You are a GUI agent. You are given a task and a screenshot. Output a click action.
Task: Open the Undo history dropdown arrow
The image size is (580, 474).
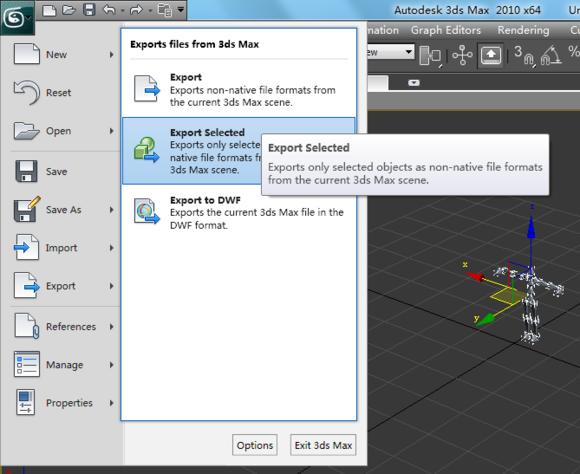(x=122, y=10)
